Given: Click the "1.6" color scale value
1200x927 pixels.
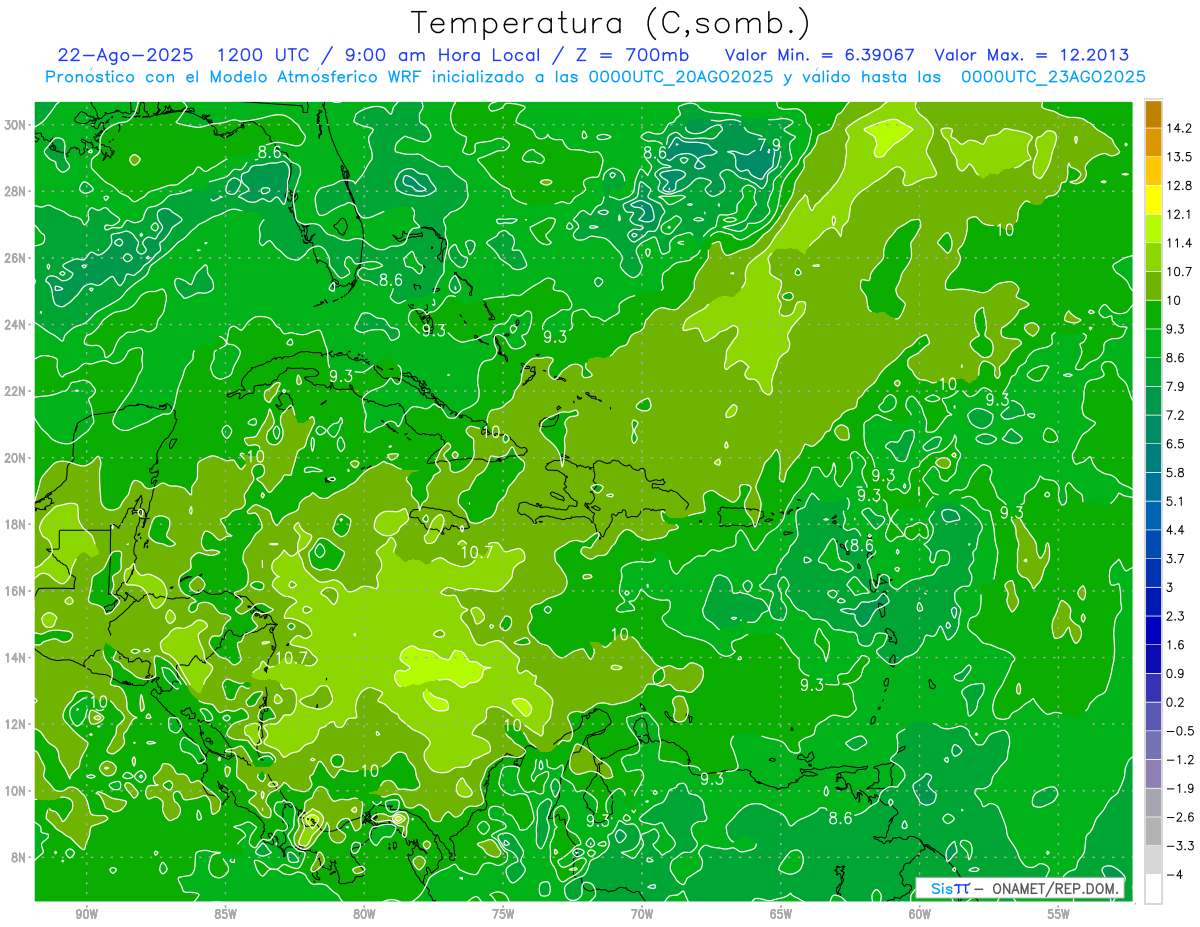Looking at the screenshot, I should [1176, 645].
